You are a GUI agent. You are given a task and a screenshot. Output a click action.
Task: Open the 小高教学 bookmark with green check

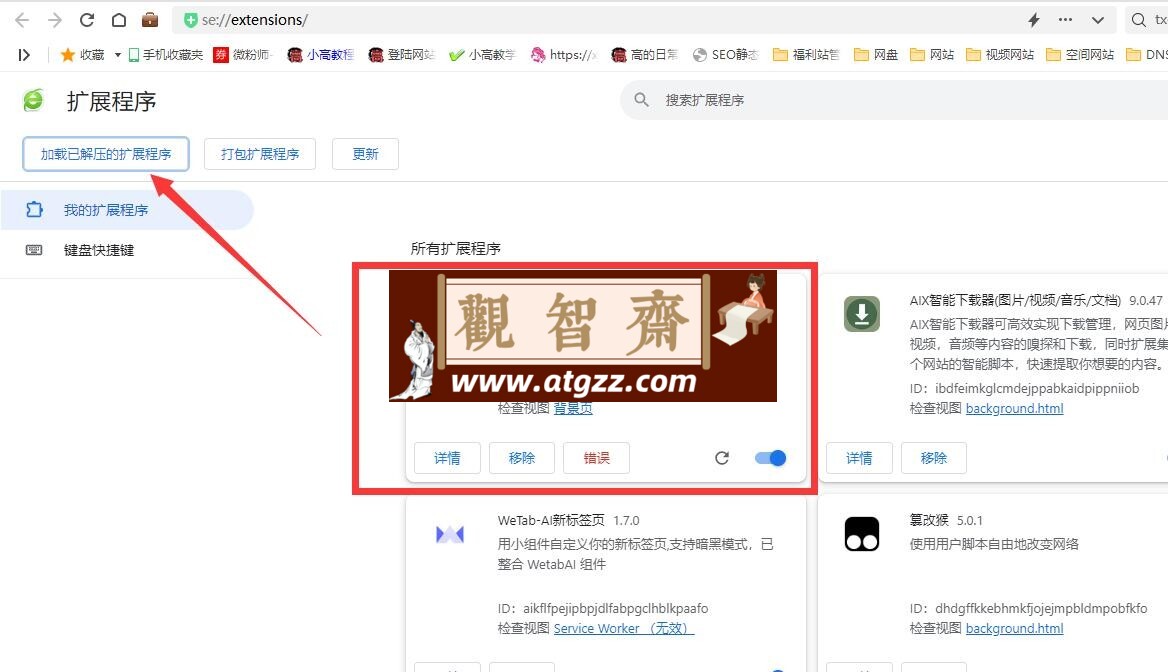pos(482,54)
